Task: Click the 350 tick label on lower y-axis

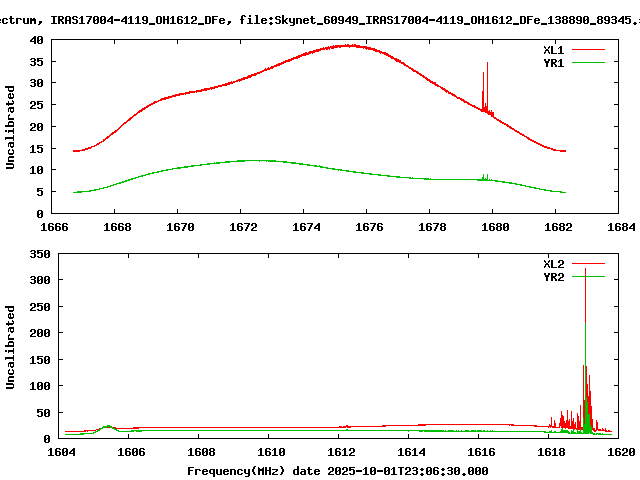Action: tap(42, 256)
